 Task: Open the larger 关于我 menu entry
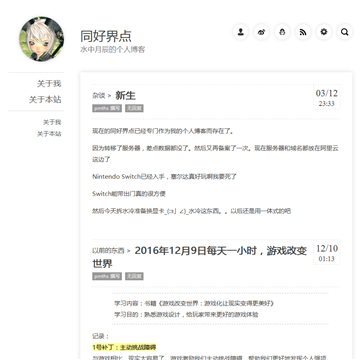pyautogui.click(x=49, y=84)
